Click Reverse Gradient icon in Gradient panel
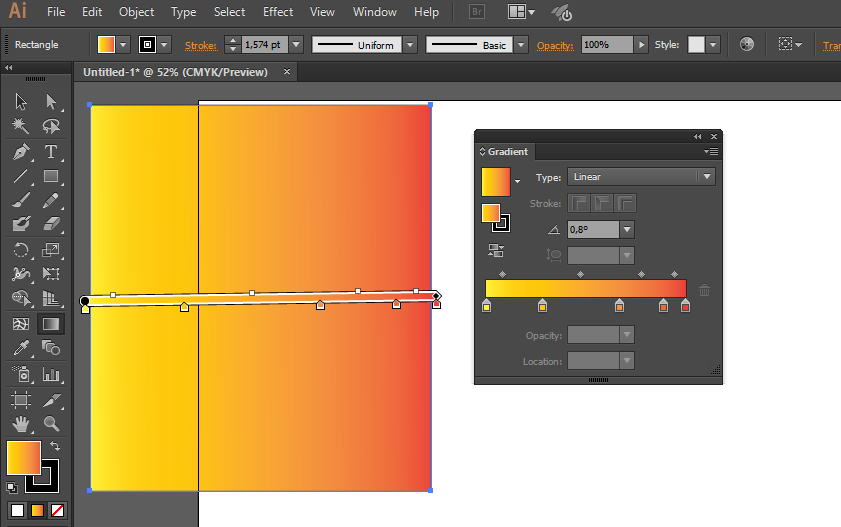The width and height of the screenshot is (841, 527). (x=496, y=250)
